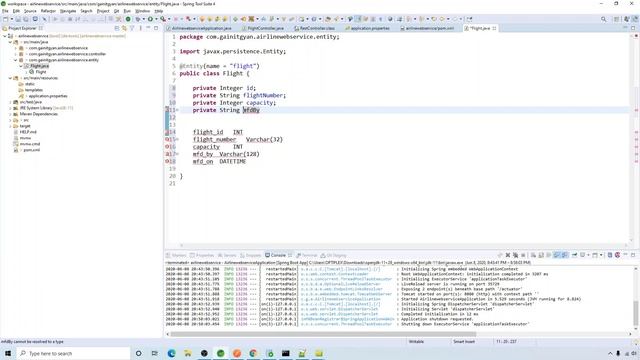Image resolution: width=640 pixels, height=360 pixels.
Task: Open the Terminal view tab
Action: tap(307, 255)
